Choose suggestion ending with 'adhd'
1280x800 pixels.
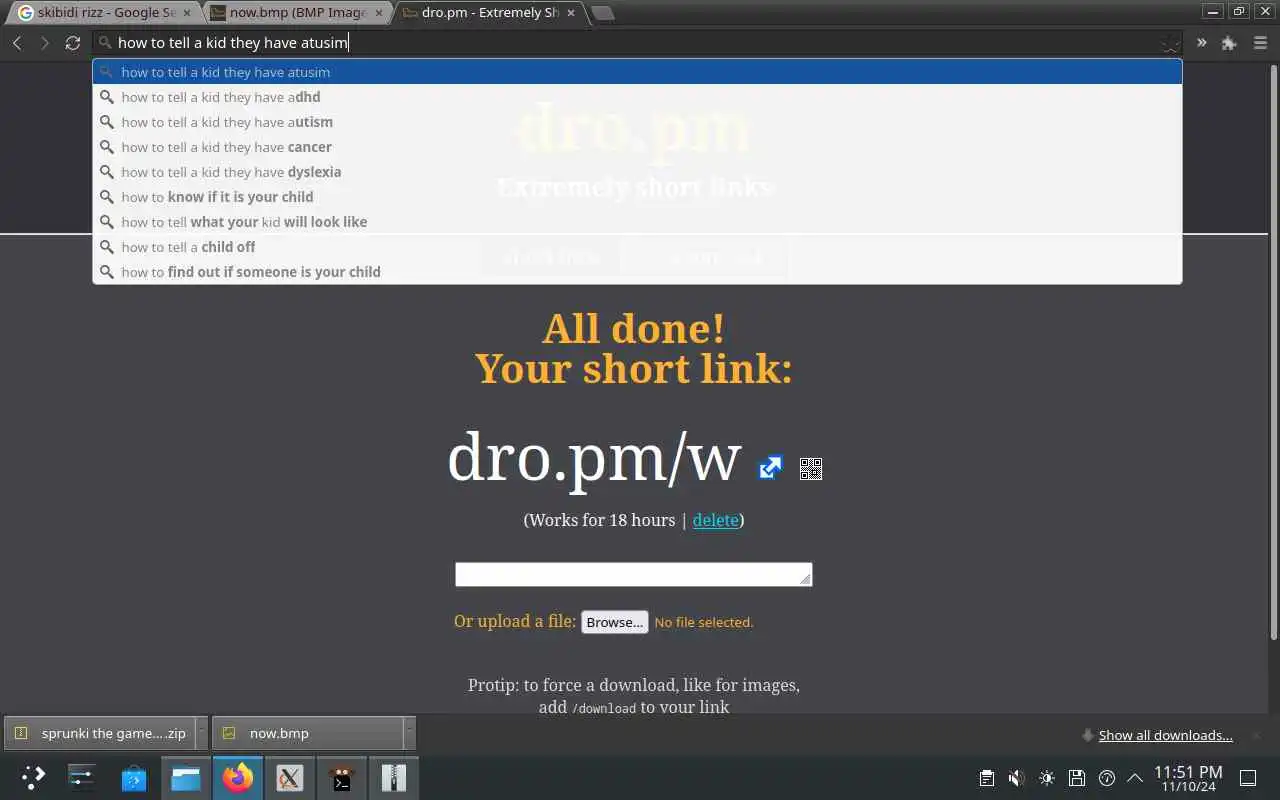637,97
